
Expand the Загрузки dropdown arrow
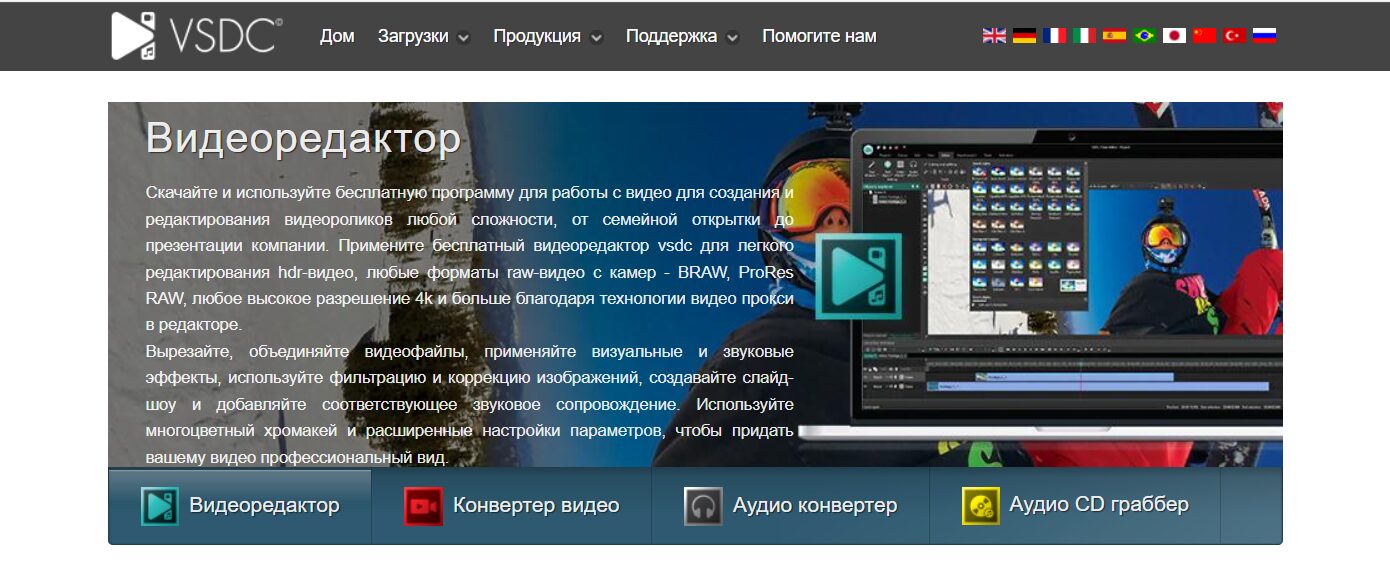click(x=463, y=38)
